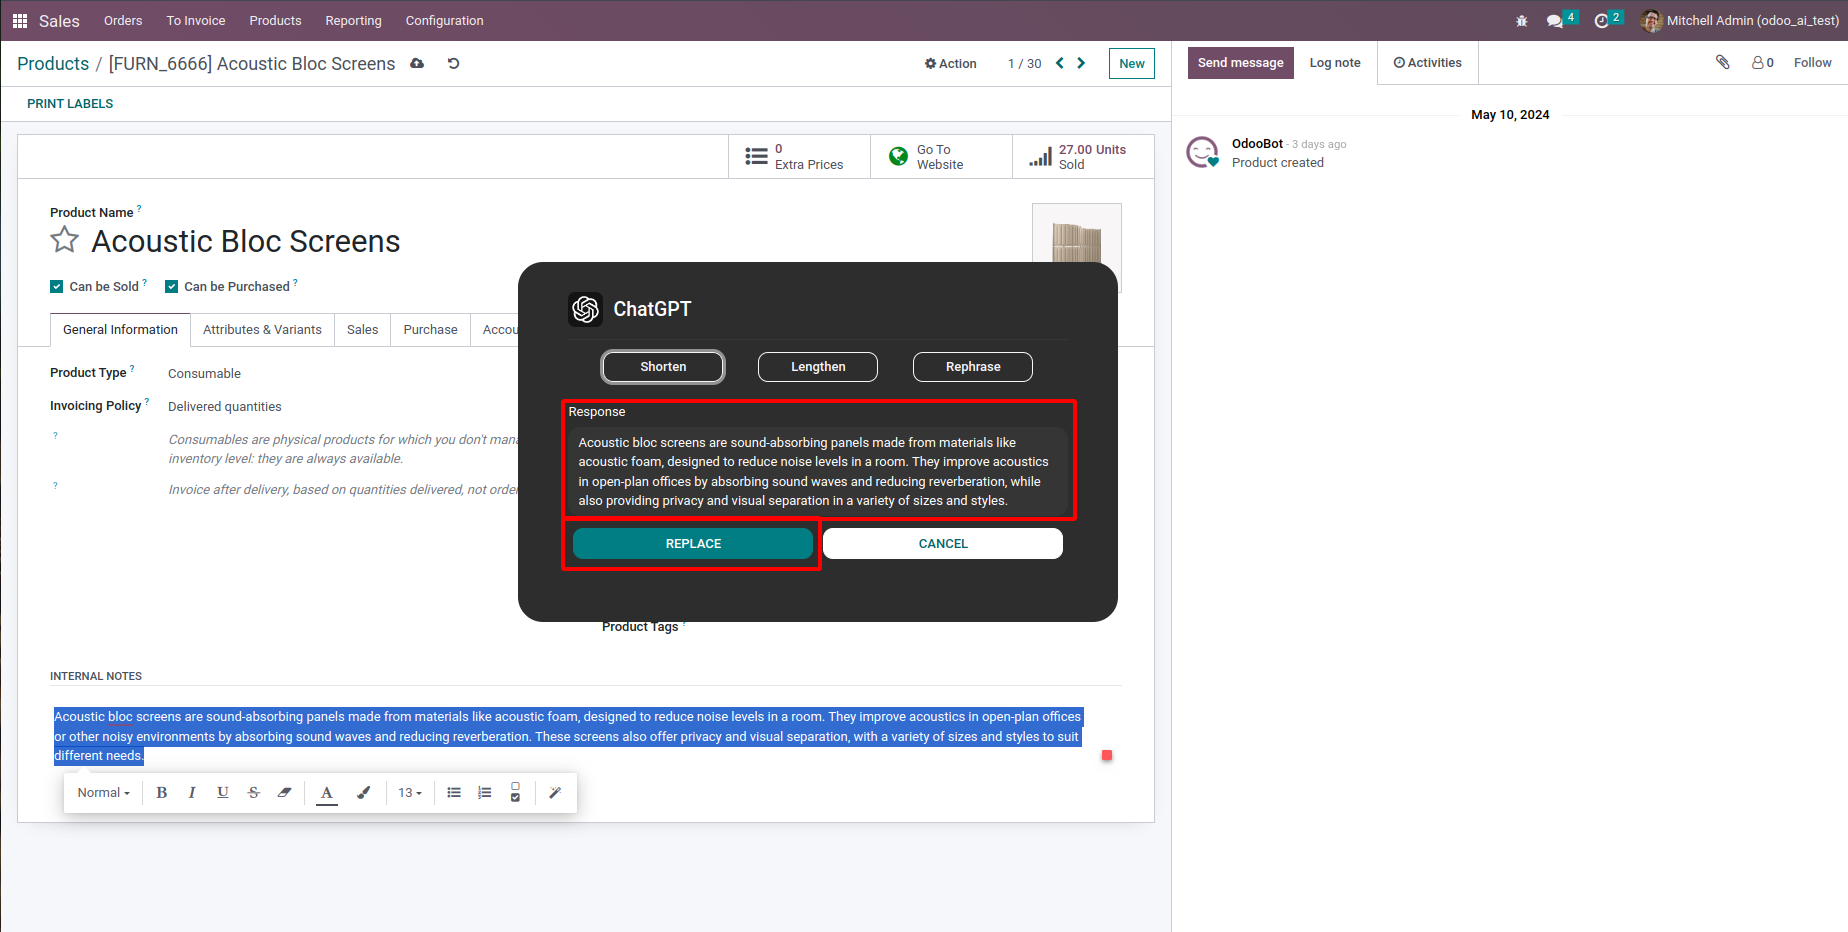Click the Shorten button in ChatGPT dialog
Viewport: 1848px width, 932px height.
pyautogui.click(x=663, y=367)
